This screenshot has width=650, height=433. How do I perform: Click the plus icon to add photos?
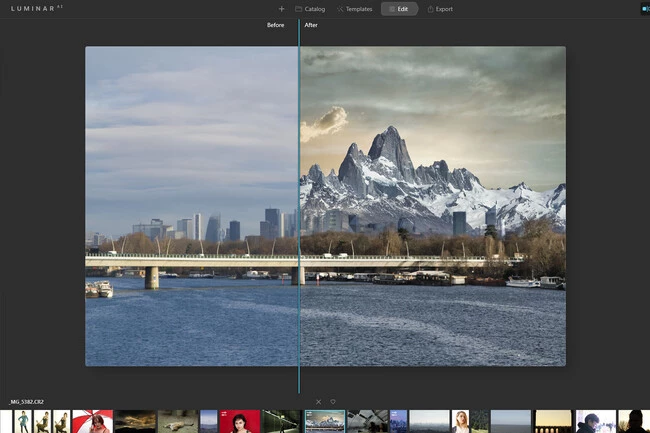281,9
